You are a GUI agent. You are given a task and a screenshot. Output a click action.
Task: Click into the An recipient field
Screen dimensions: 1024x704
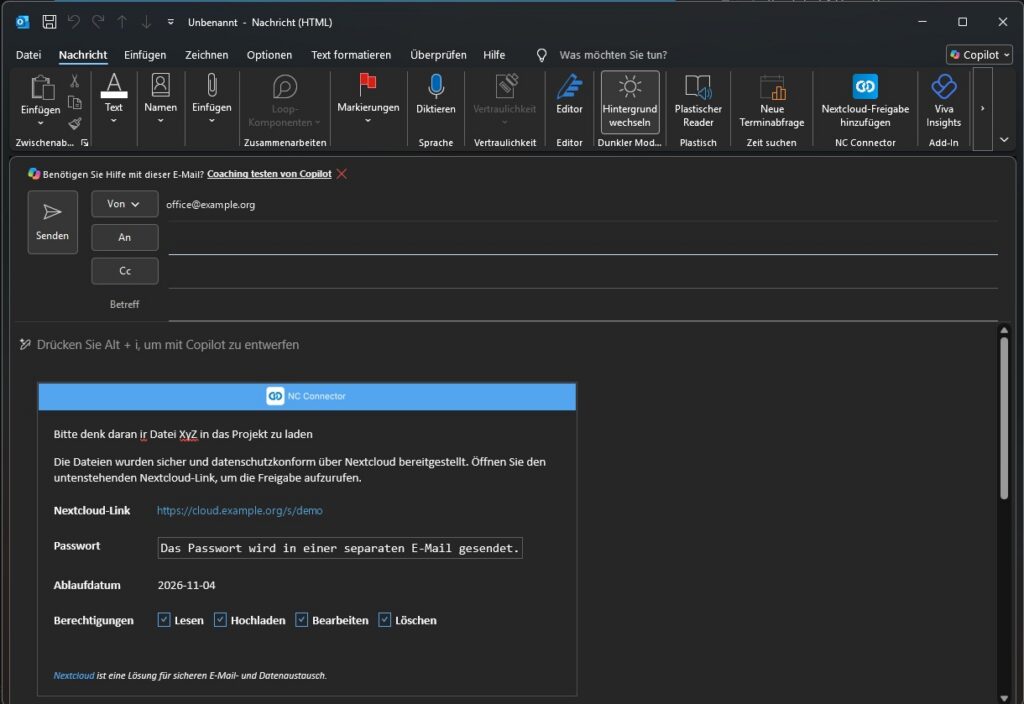[583, 238]
